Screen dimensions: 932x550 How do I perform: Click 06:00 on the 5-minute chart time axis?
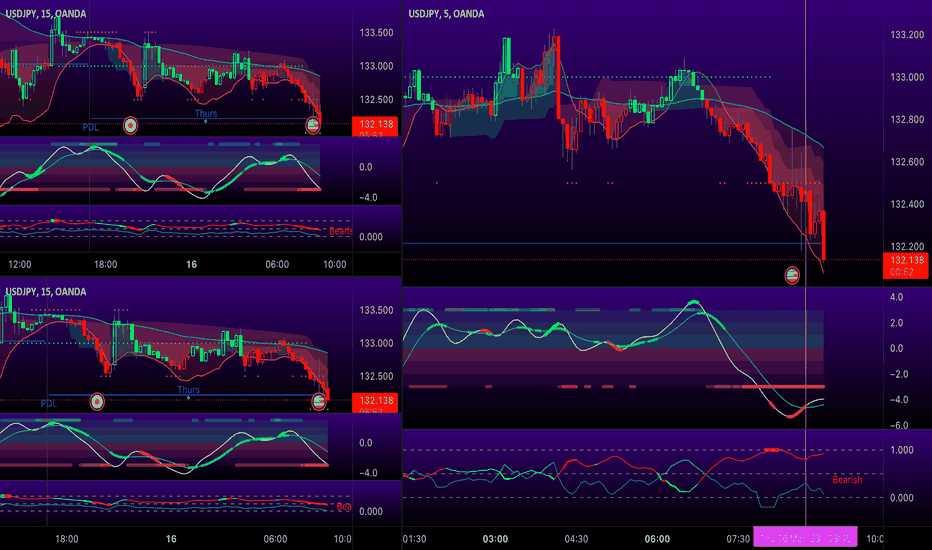pyautogui.click(x=657, y=539)
